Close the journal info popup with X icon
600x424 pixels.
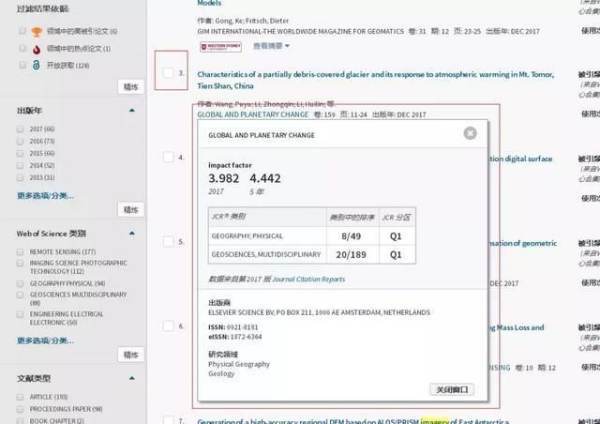[x=470, y=133]
